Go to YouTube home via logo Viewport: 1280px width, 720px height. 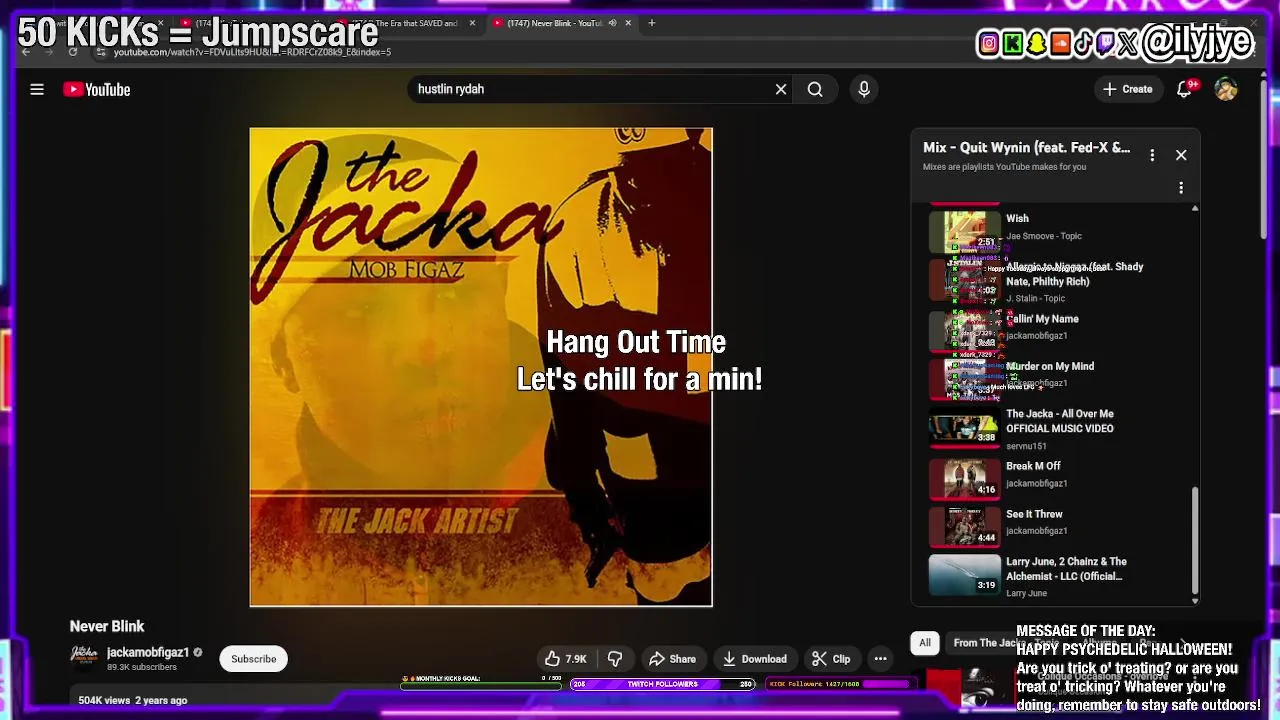point(97,89)
